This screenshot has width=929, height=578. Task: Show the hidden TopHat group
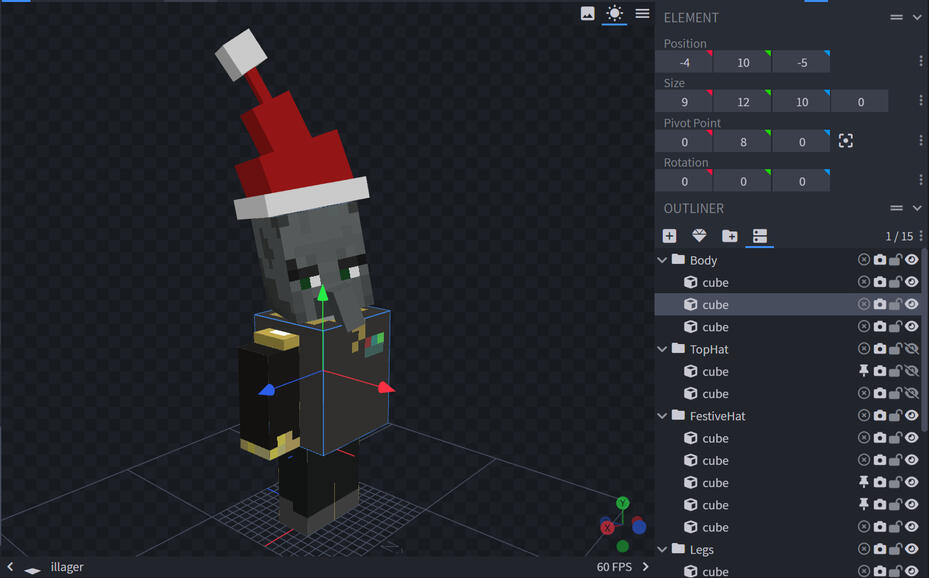[911, 349]
